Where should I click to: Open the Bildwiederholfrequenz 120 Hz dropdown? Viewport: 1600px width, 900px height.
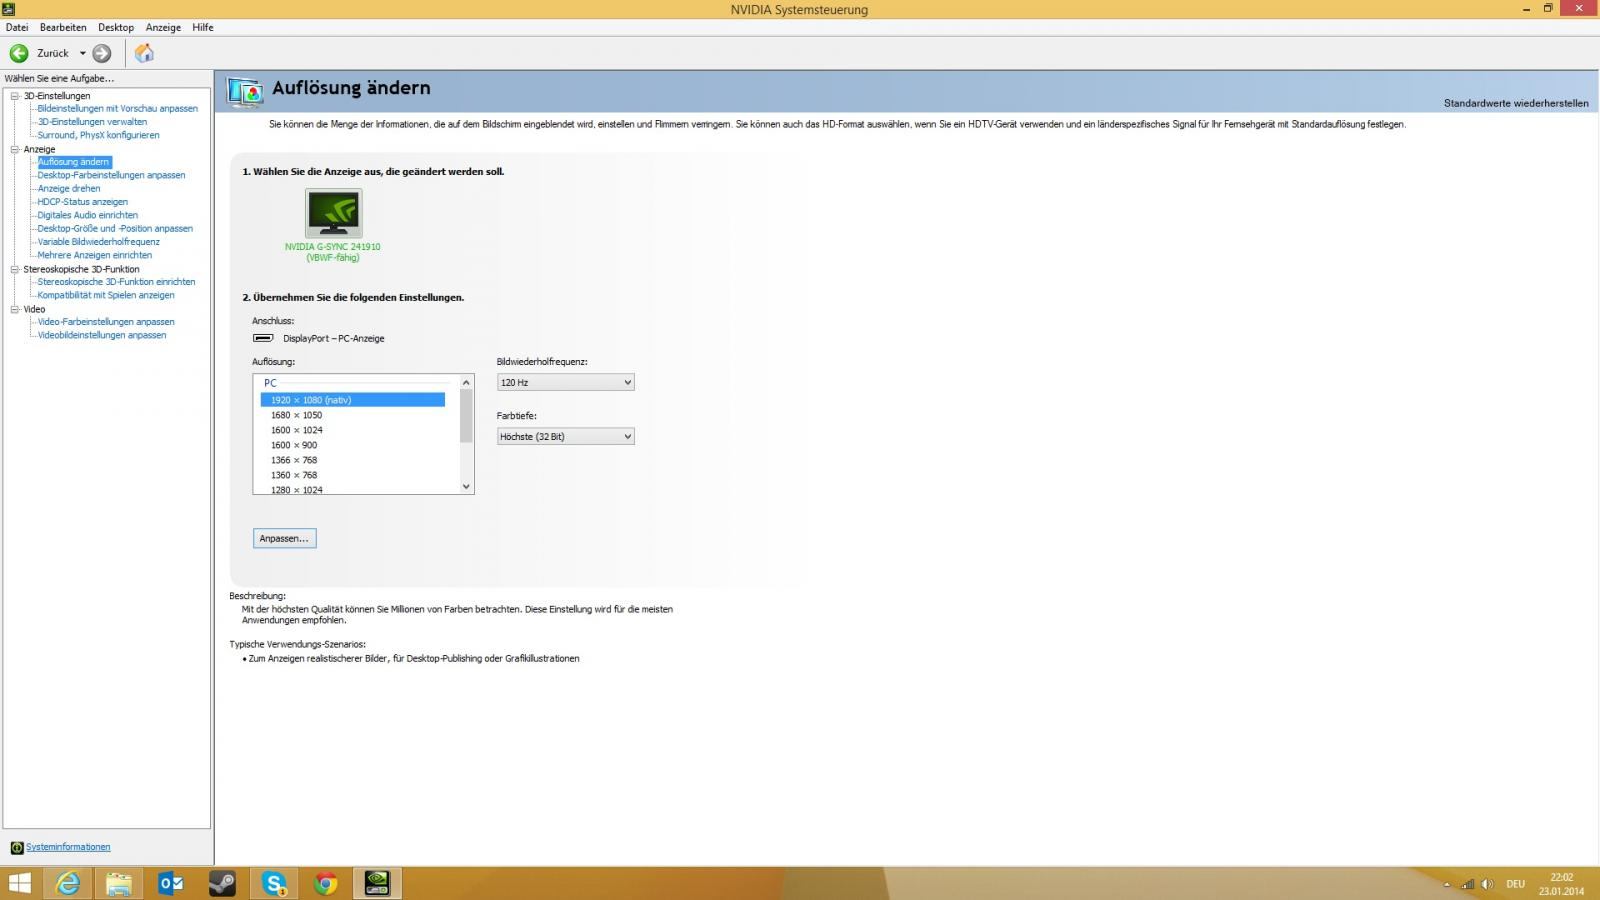(x=566, y=382)
